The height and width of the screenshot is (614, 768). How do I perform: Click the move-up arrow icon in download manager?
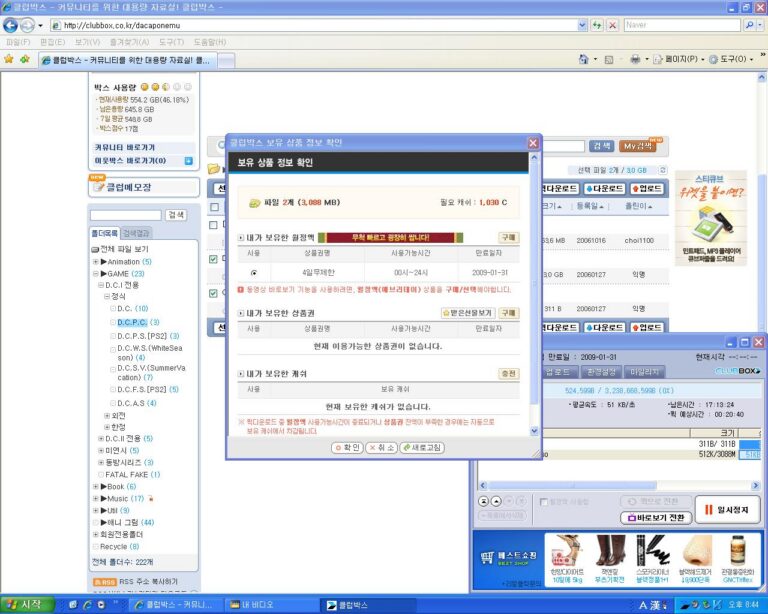pos(496,501)
